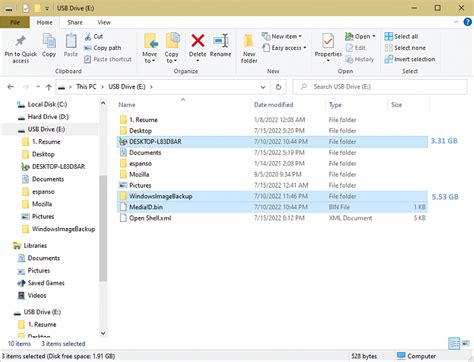The height and width of the screenshot is (362, 474).
Task: Click Edit in the Open group
Action: click(x=356, y=48)
